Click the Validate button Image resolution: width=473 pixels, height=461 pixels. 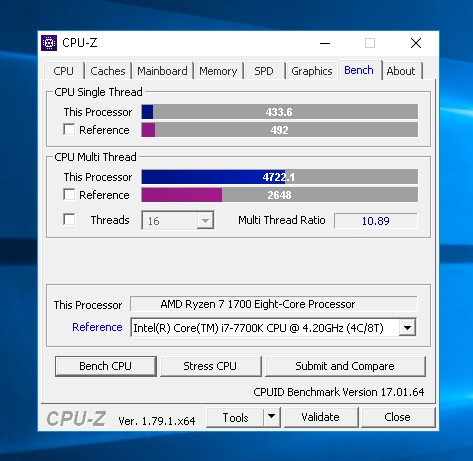point(321,417)
